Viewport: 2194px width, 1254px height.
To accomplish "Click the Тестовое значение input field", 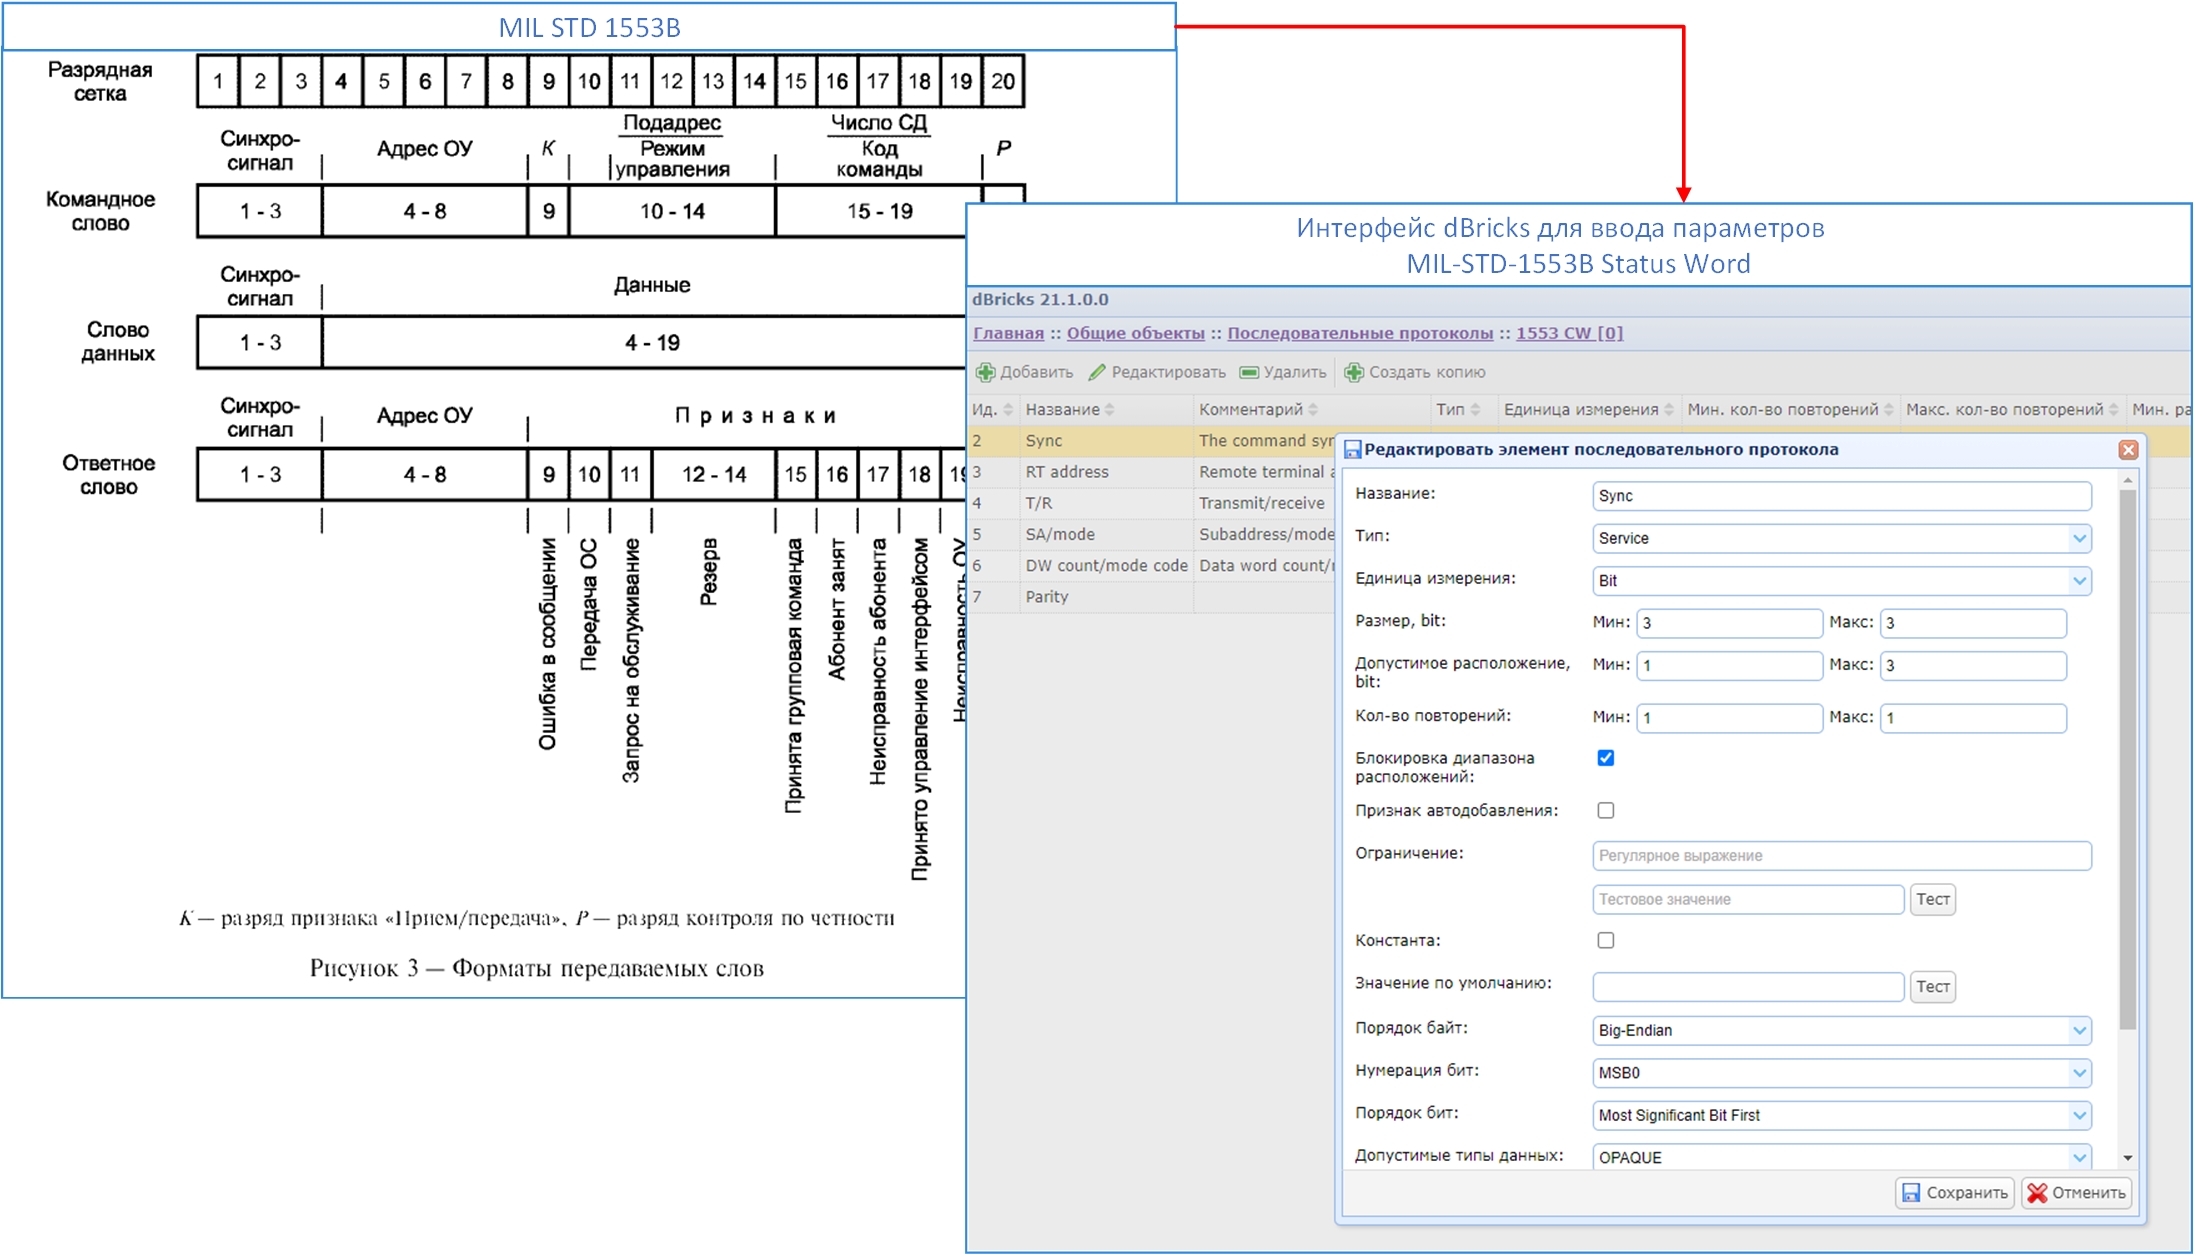I will coord(1748,900).
